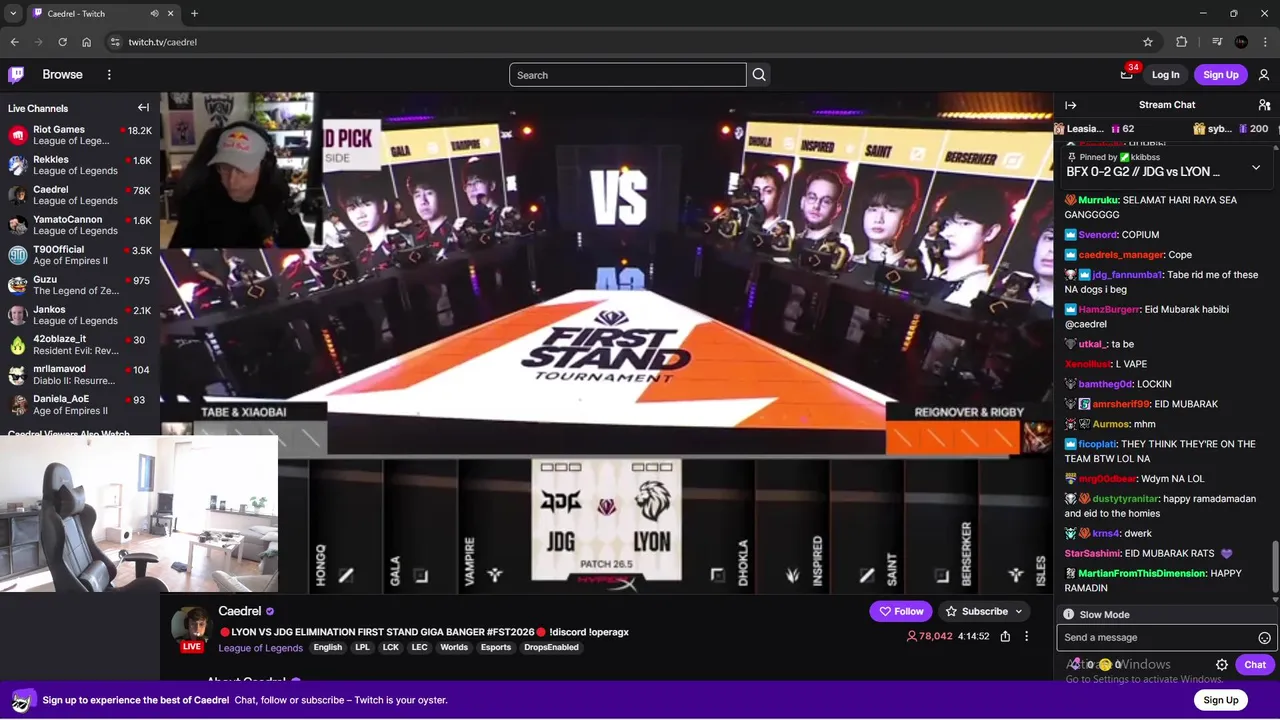Go to the Twitch home logo

16,75
